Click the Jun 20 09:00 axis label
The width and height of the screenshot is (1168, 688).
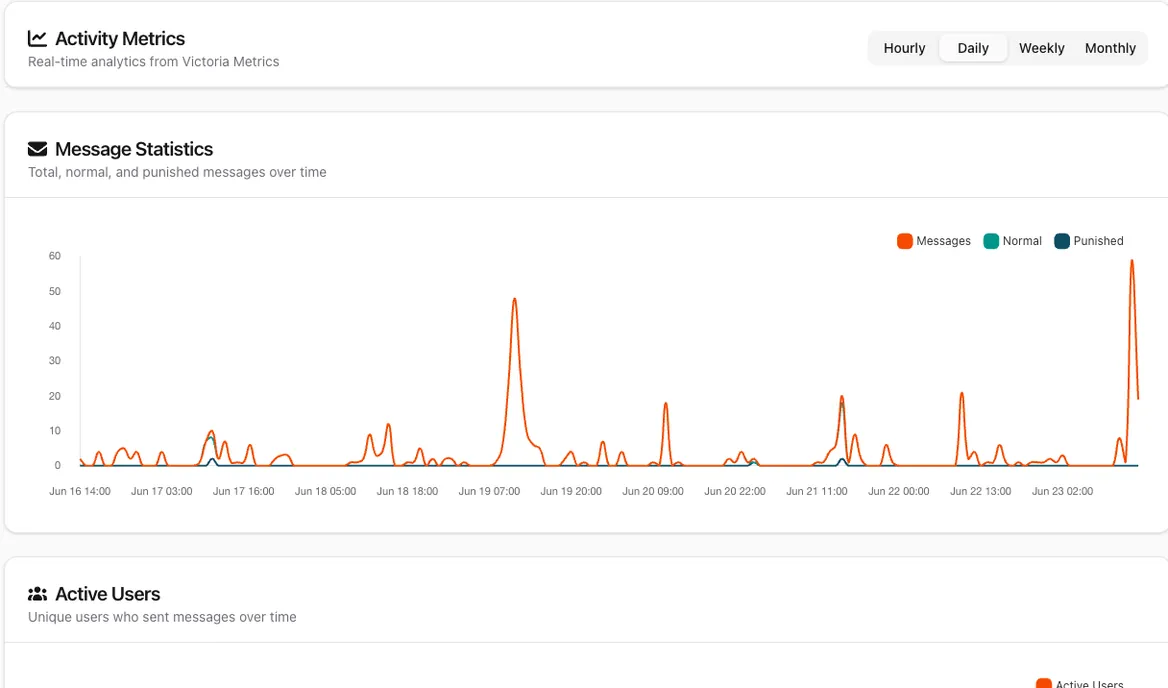point(653,491)
